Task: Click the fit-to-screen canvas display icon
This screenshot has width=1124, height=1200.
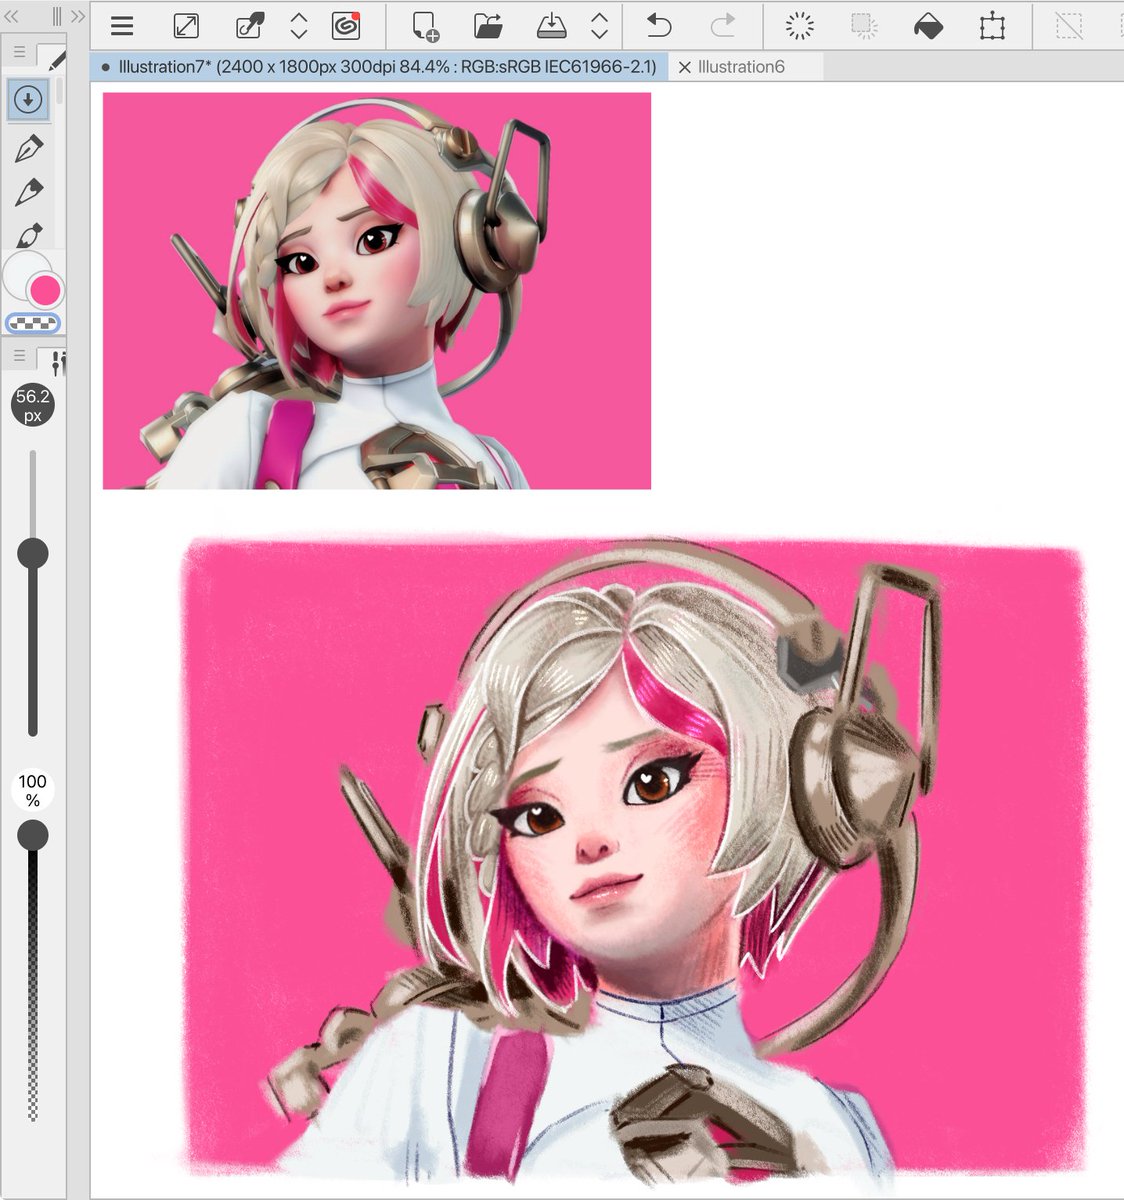Action: coord(186,26)
